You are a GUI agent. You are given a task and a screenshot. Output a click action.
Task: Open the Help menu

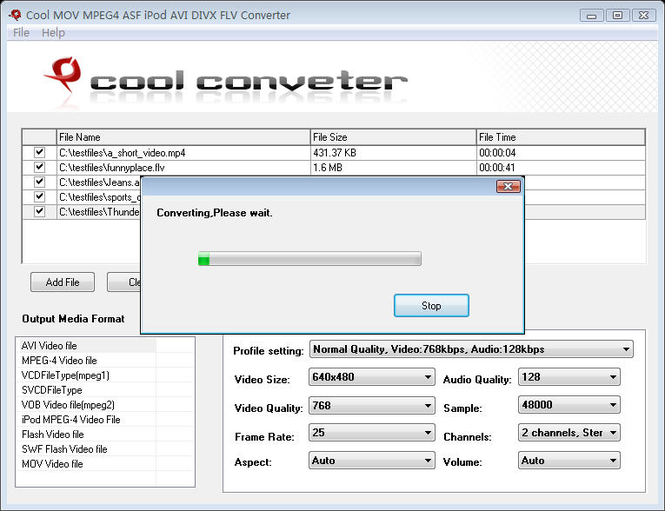pyautogui.click(x=53, y=33)
